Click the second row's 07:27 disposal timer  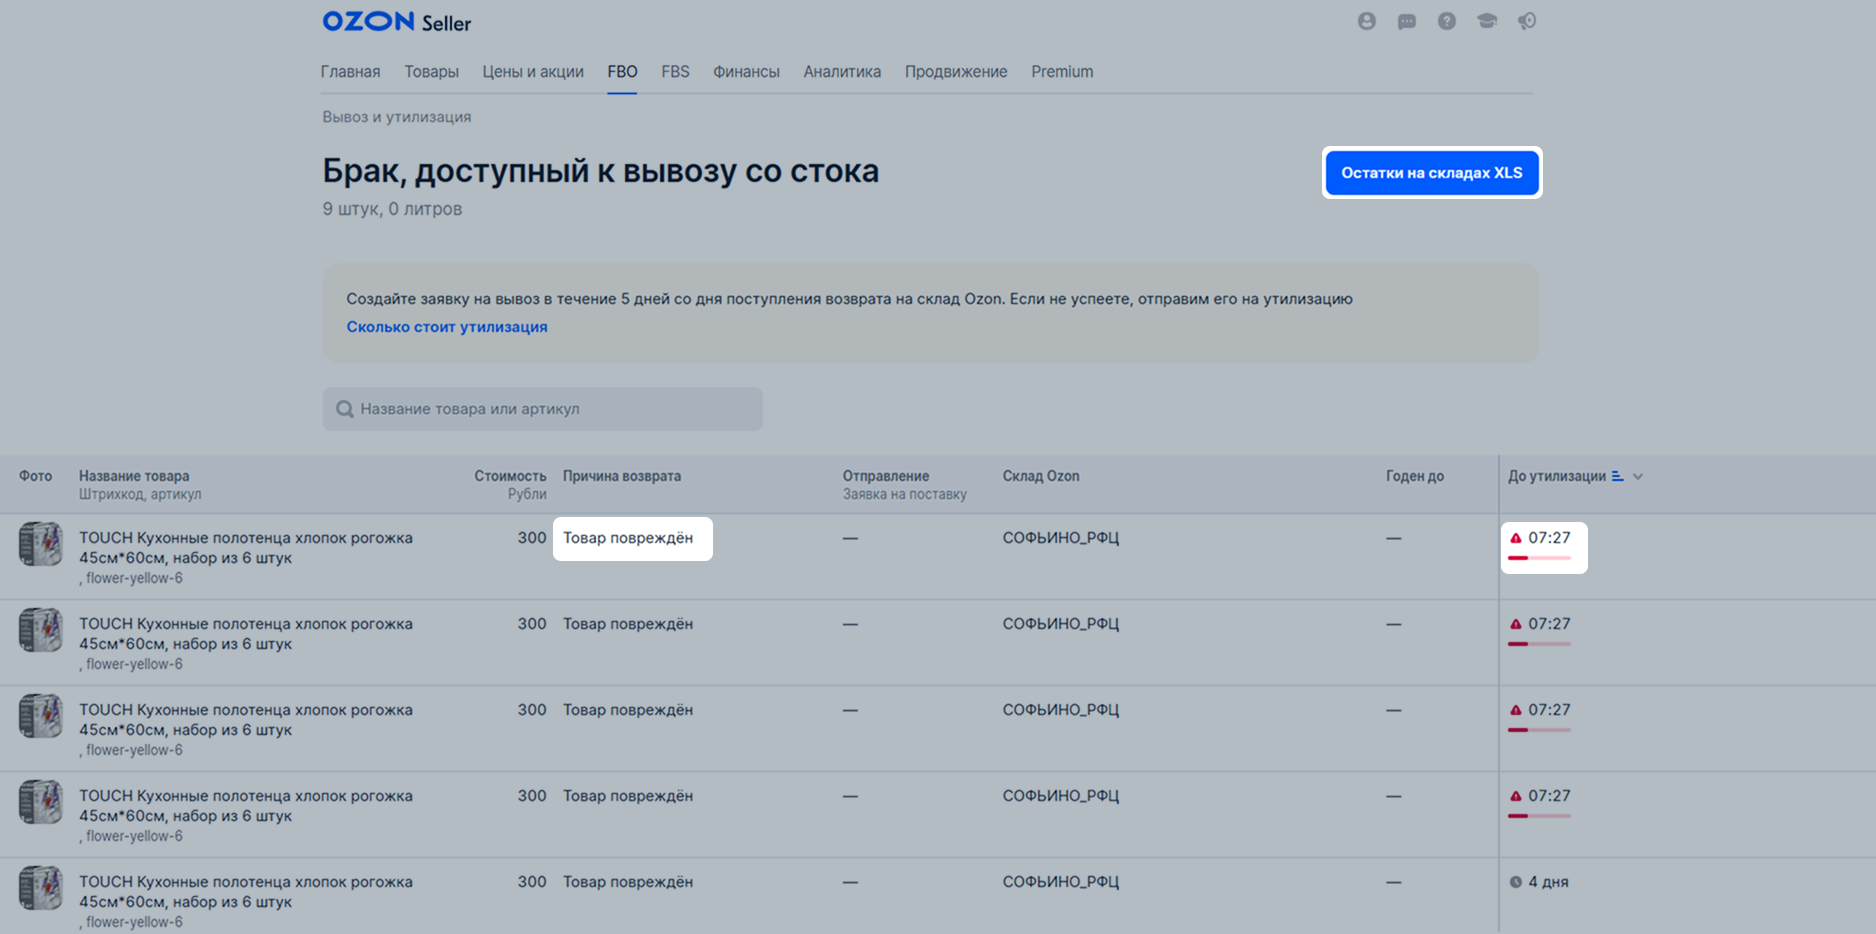pos(1549,624)
